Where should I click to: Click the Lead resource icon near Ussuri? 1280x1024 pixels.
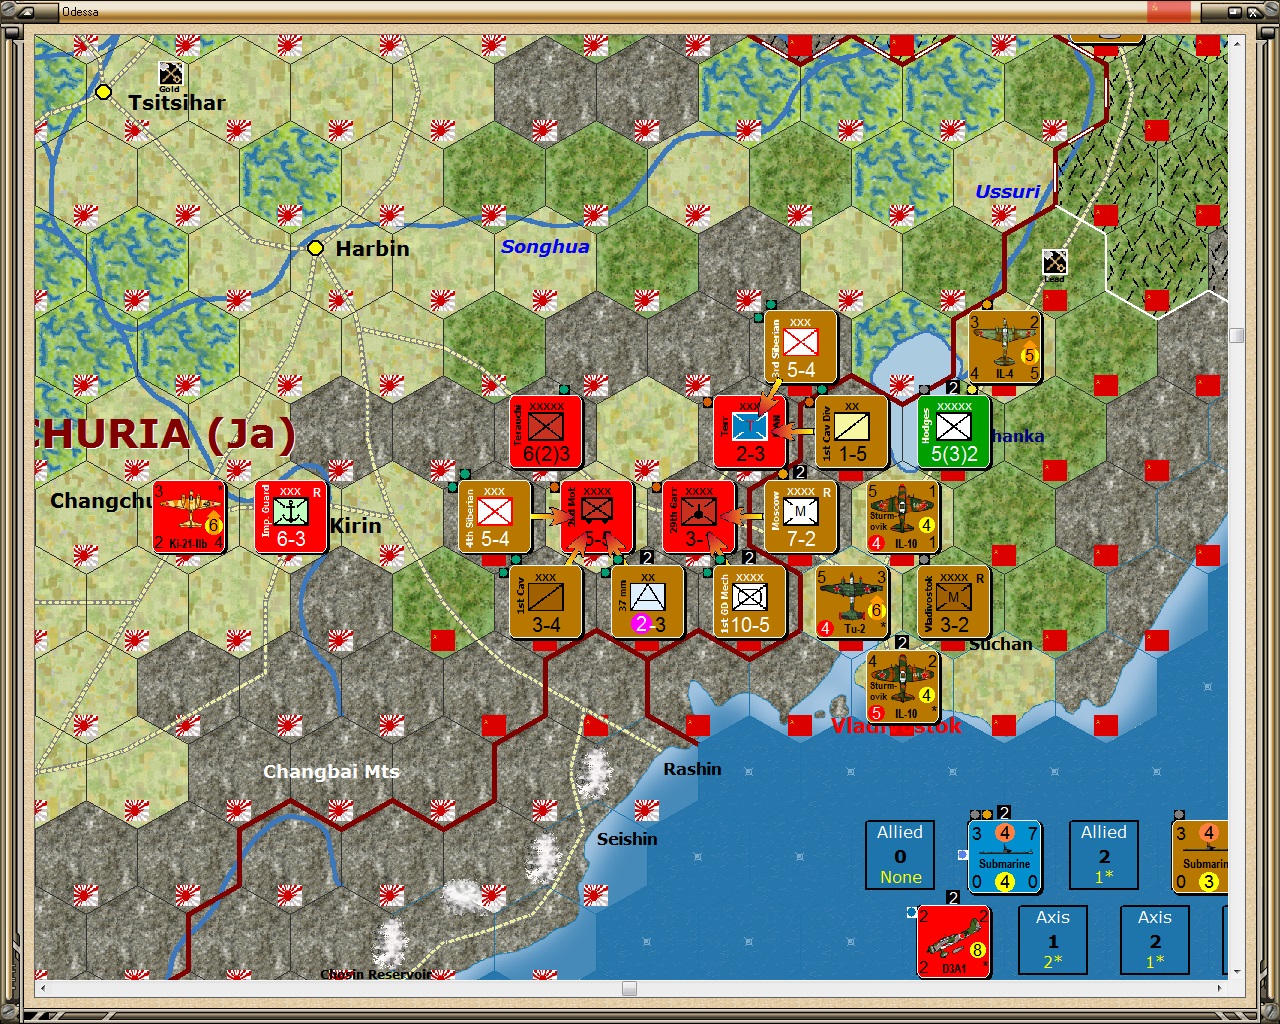click(x=1055, y=265)
